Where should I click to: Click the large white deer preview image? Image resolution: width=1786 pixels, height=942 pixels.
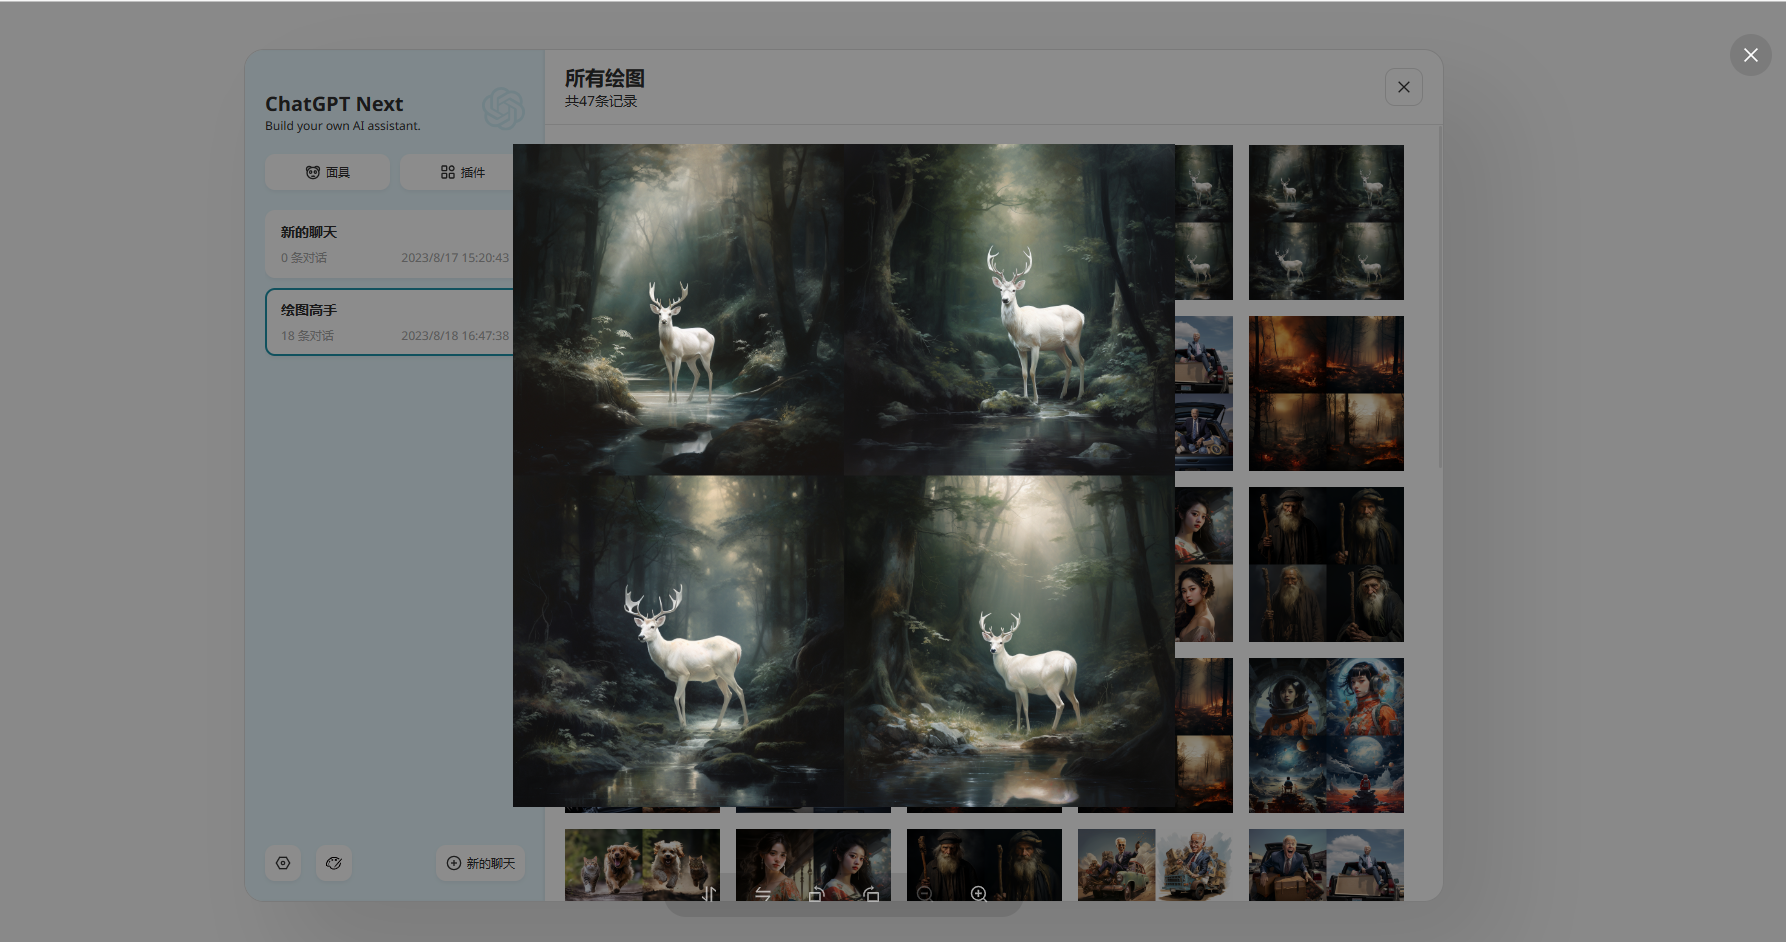click(x=844, y=475)
